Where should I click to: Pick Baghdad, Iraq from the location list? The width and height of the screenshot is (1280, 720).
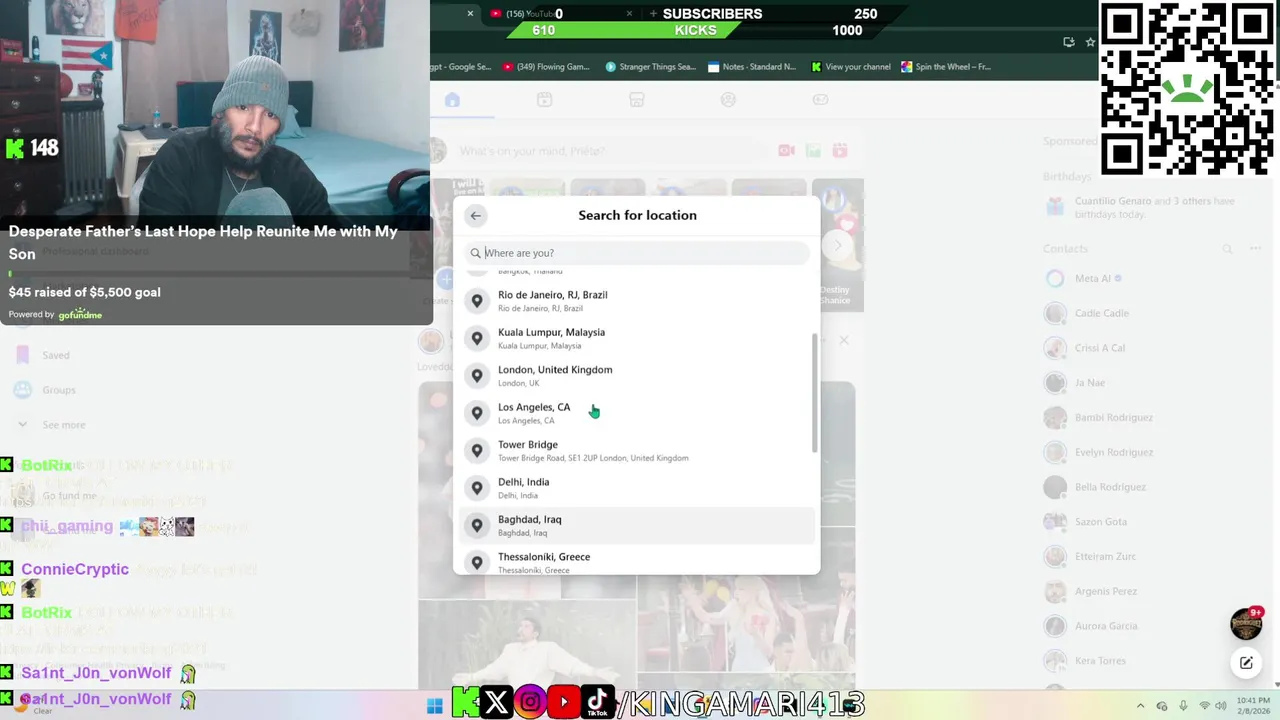coord(637,525)
